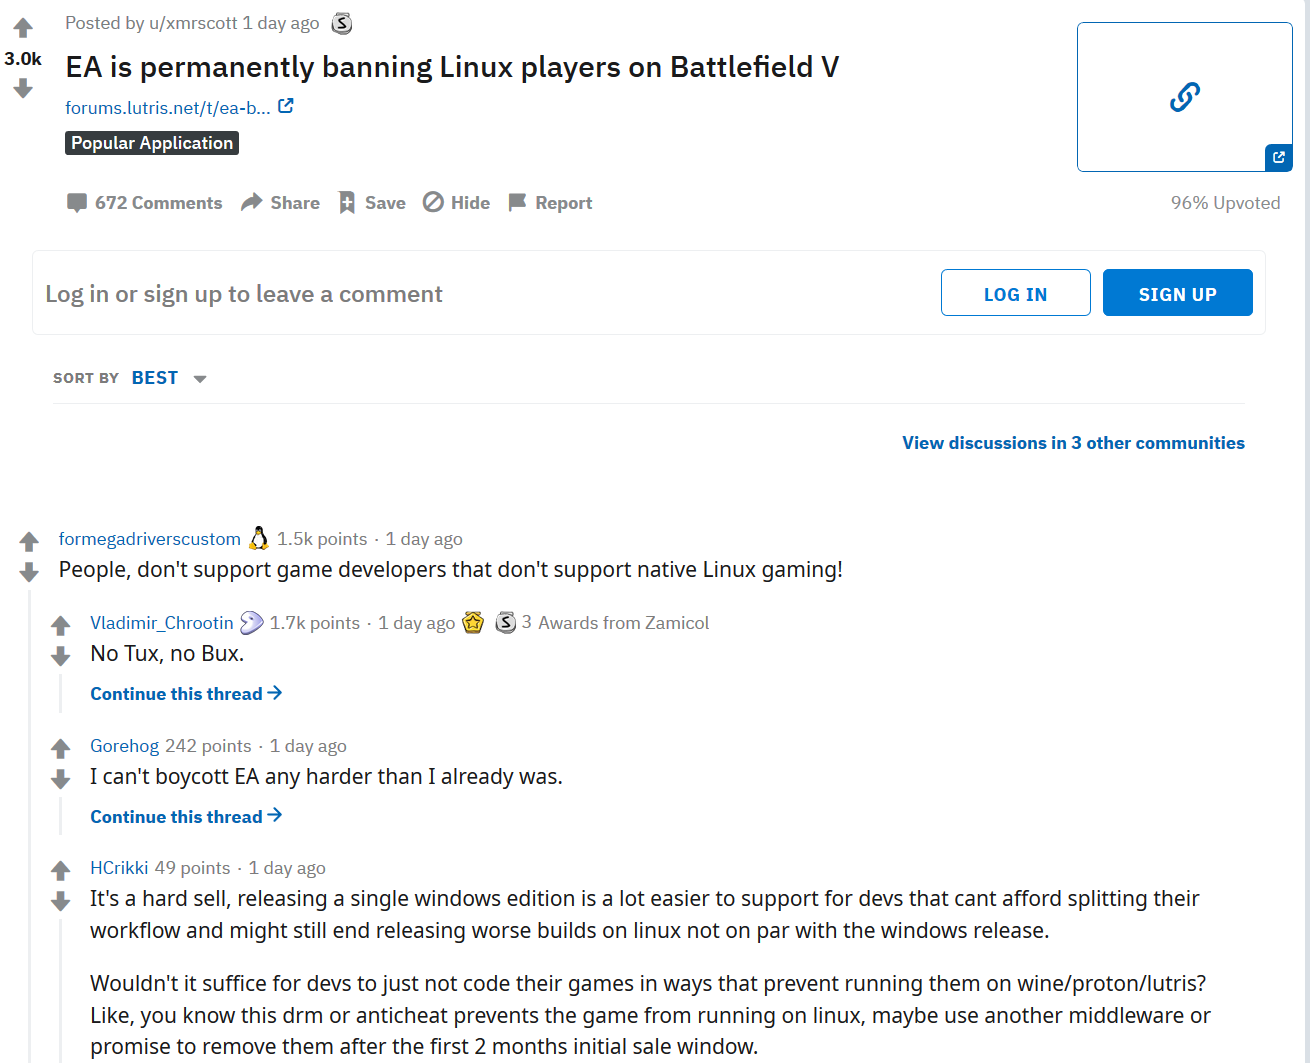Hide this post

[457, 203]
